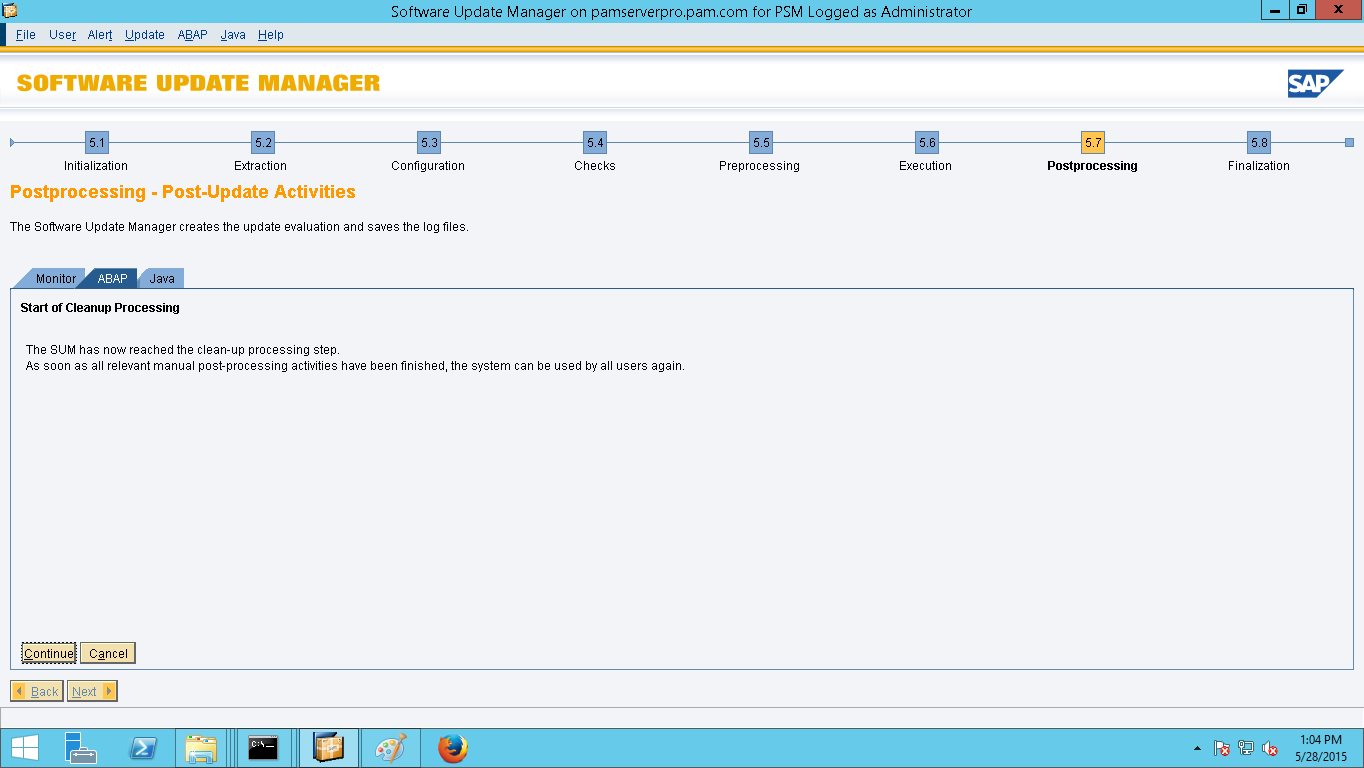Open the Help menu
The width and height of the screenshot is (1364, 768).
[271, 34]
